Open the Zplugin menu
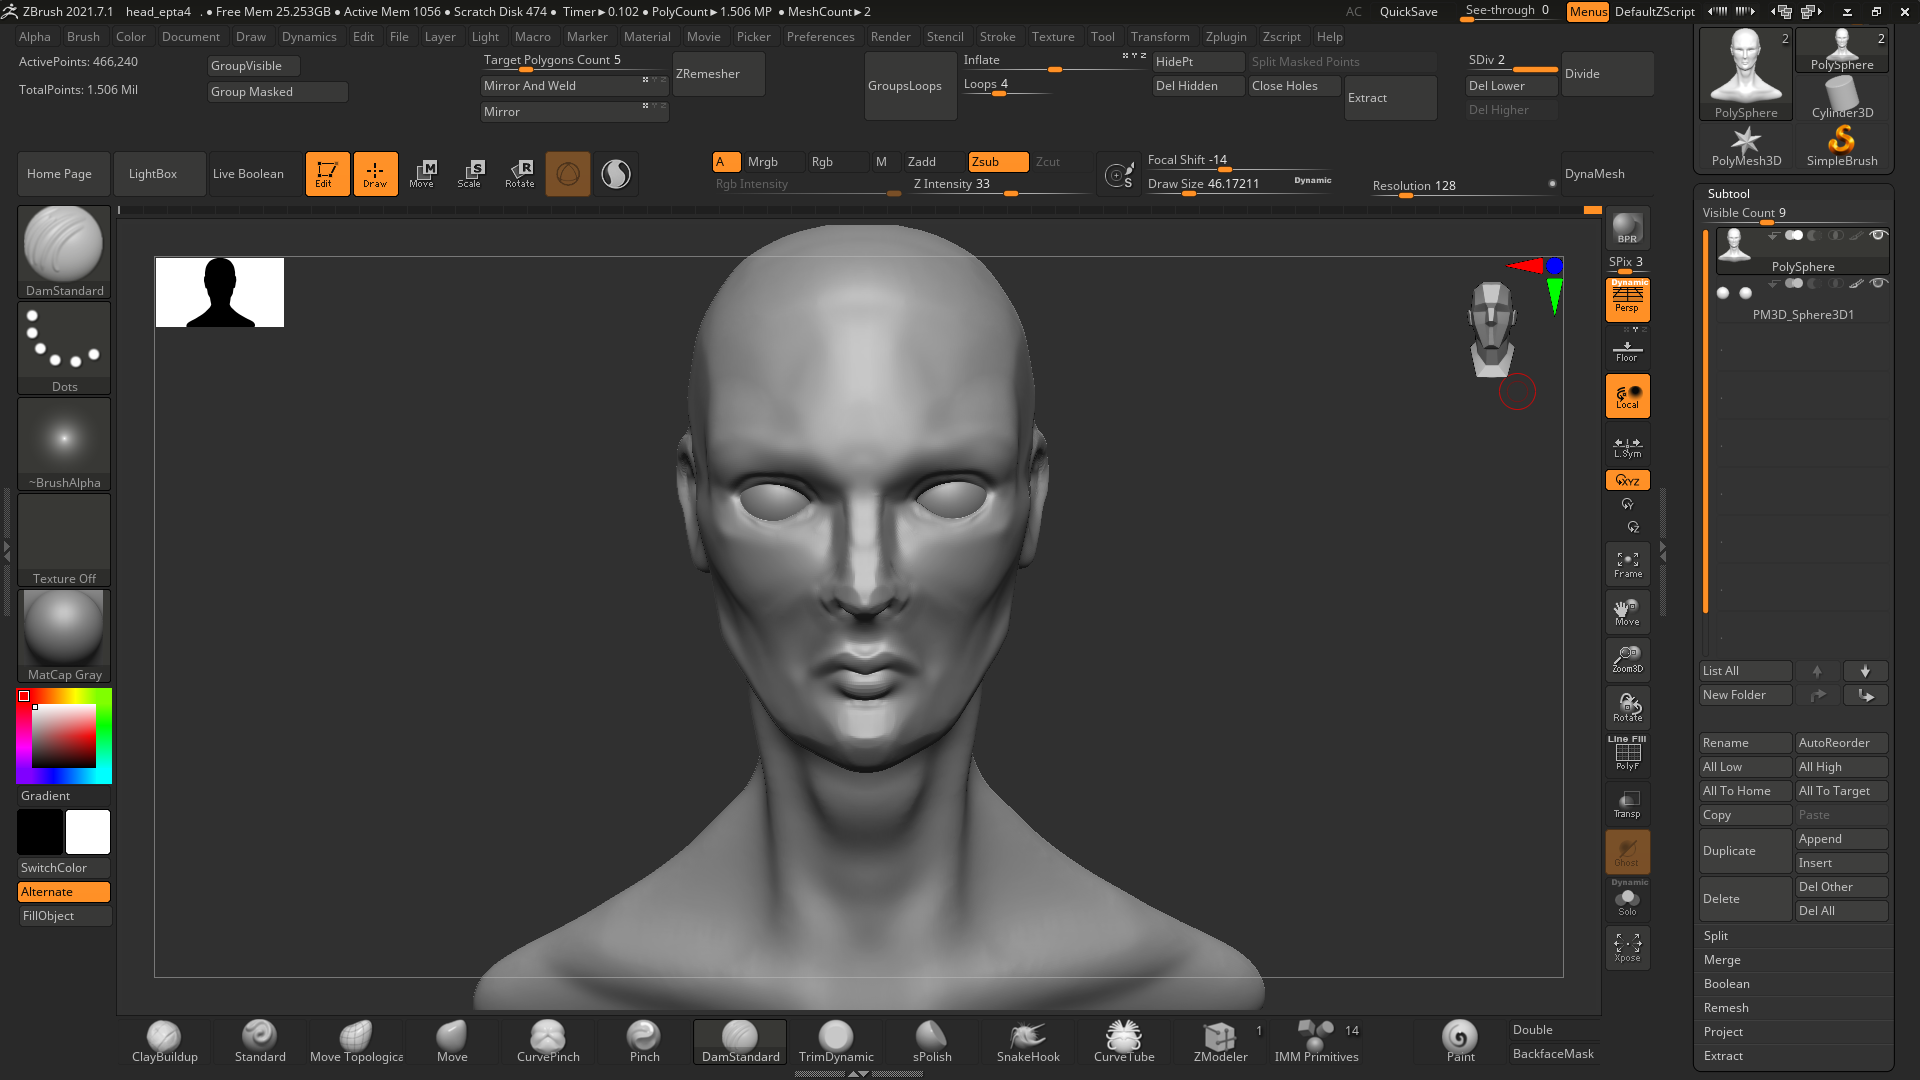Viewport: 1920px width, 1080px height. tap(1225, 37)
